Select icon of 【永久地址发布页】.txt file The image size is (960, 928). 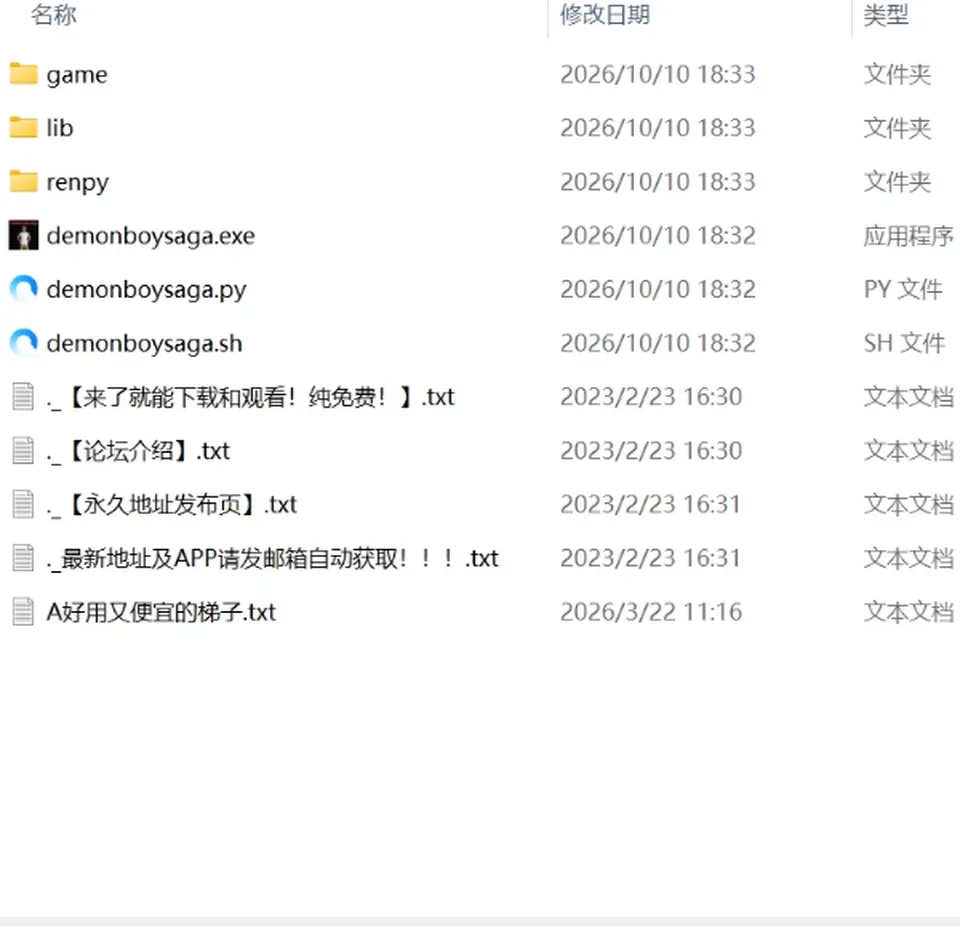23,504
